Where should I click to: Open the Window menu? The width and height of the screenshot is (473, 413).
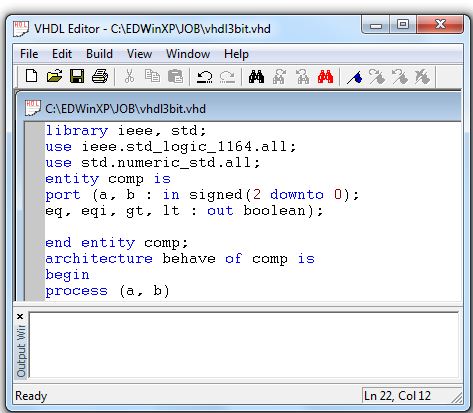point(188,54)
